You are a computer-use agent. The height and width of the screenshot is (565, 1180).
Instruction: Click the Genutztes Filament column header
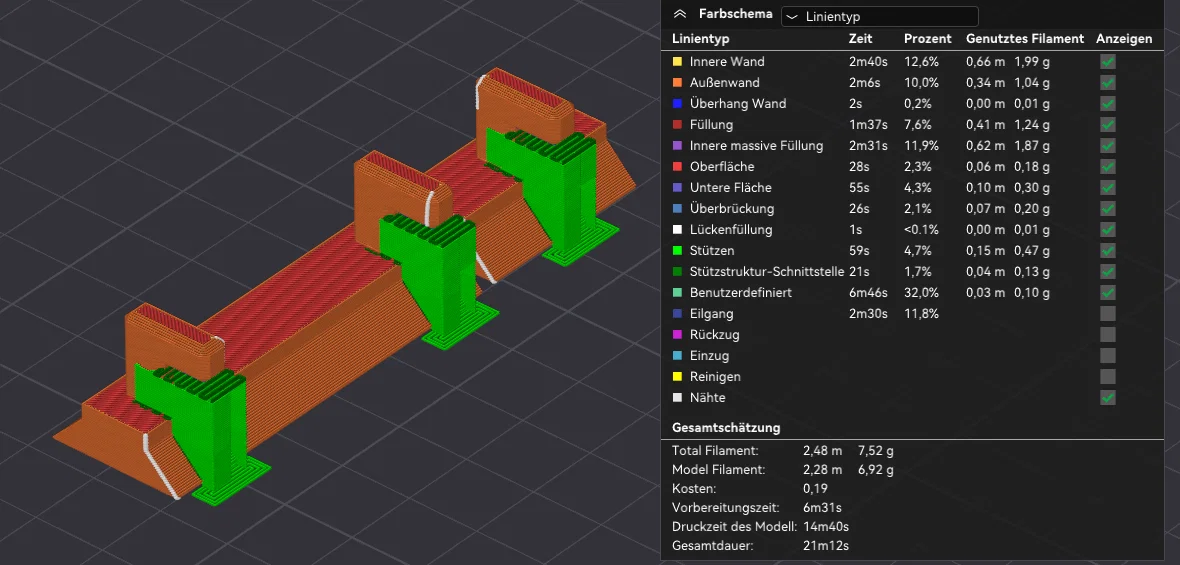point(1024,39)
